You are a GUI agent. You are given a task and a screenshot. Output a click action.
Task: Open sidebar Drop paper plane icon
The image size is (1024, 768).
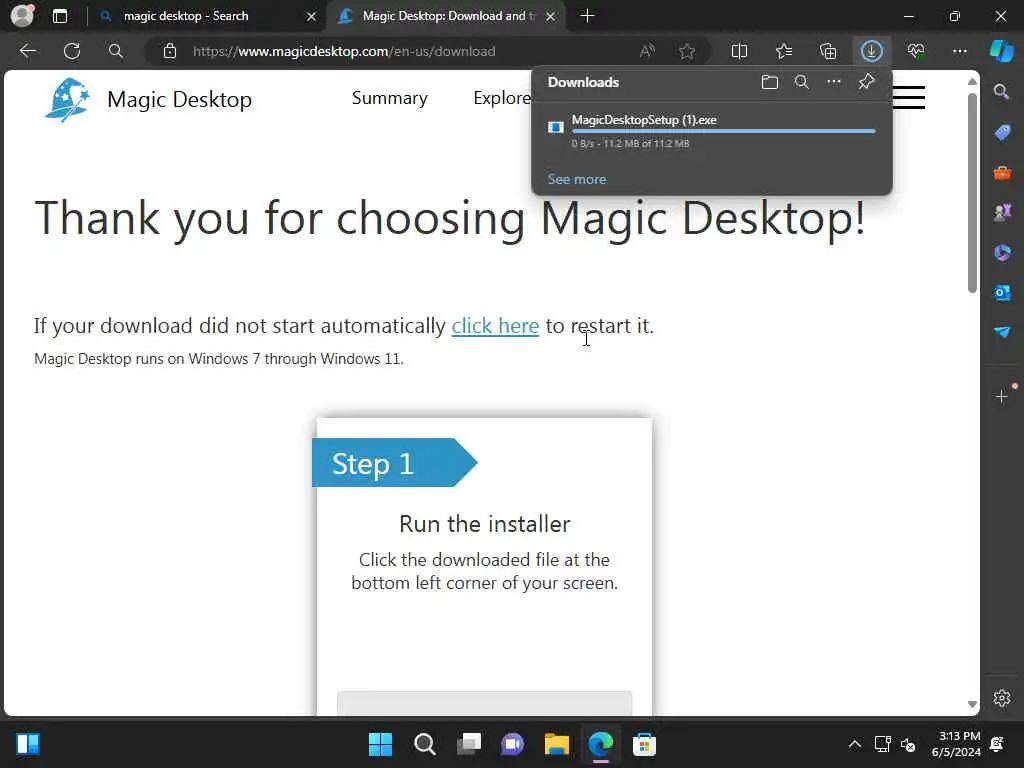click(x=1002, y=332)
